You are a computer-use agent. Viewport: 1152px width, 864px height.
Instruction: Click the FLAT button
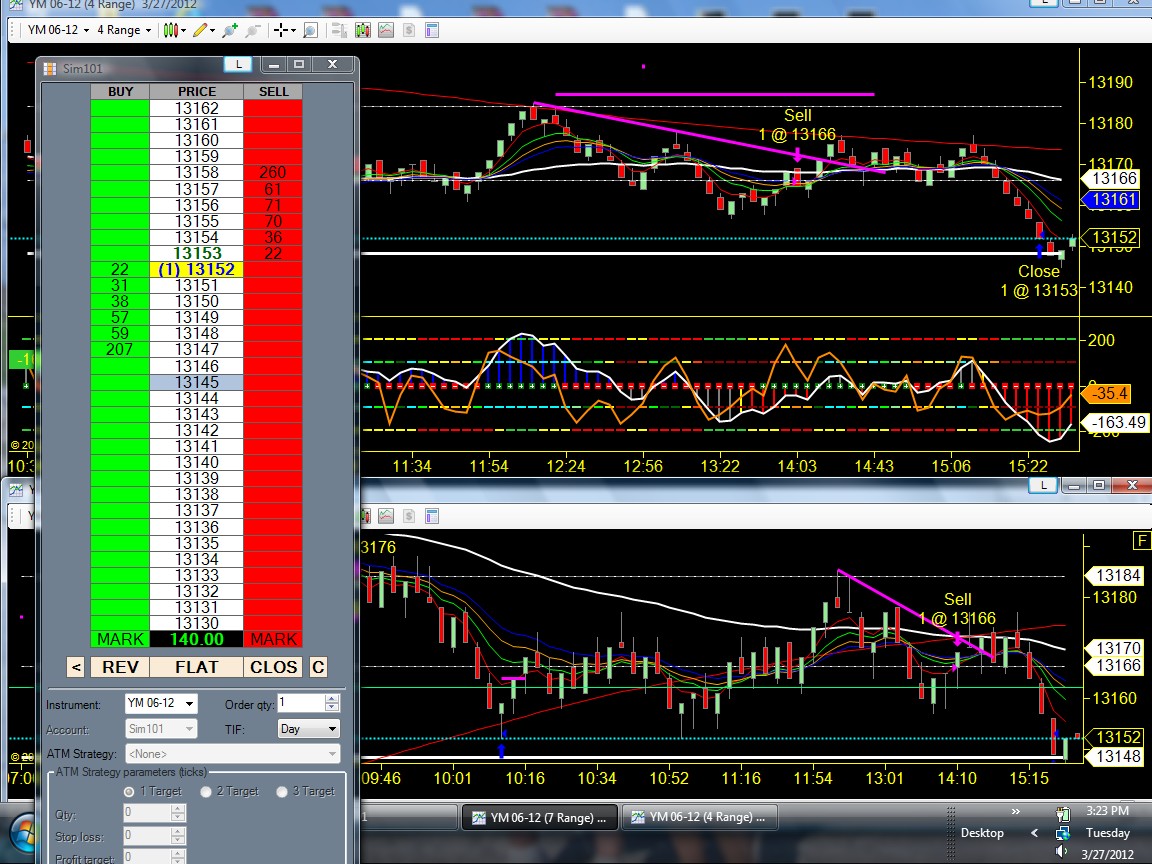click(197, 667)
